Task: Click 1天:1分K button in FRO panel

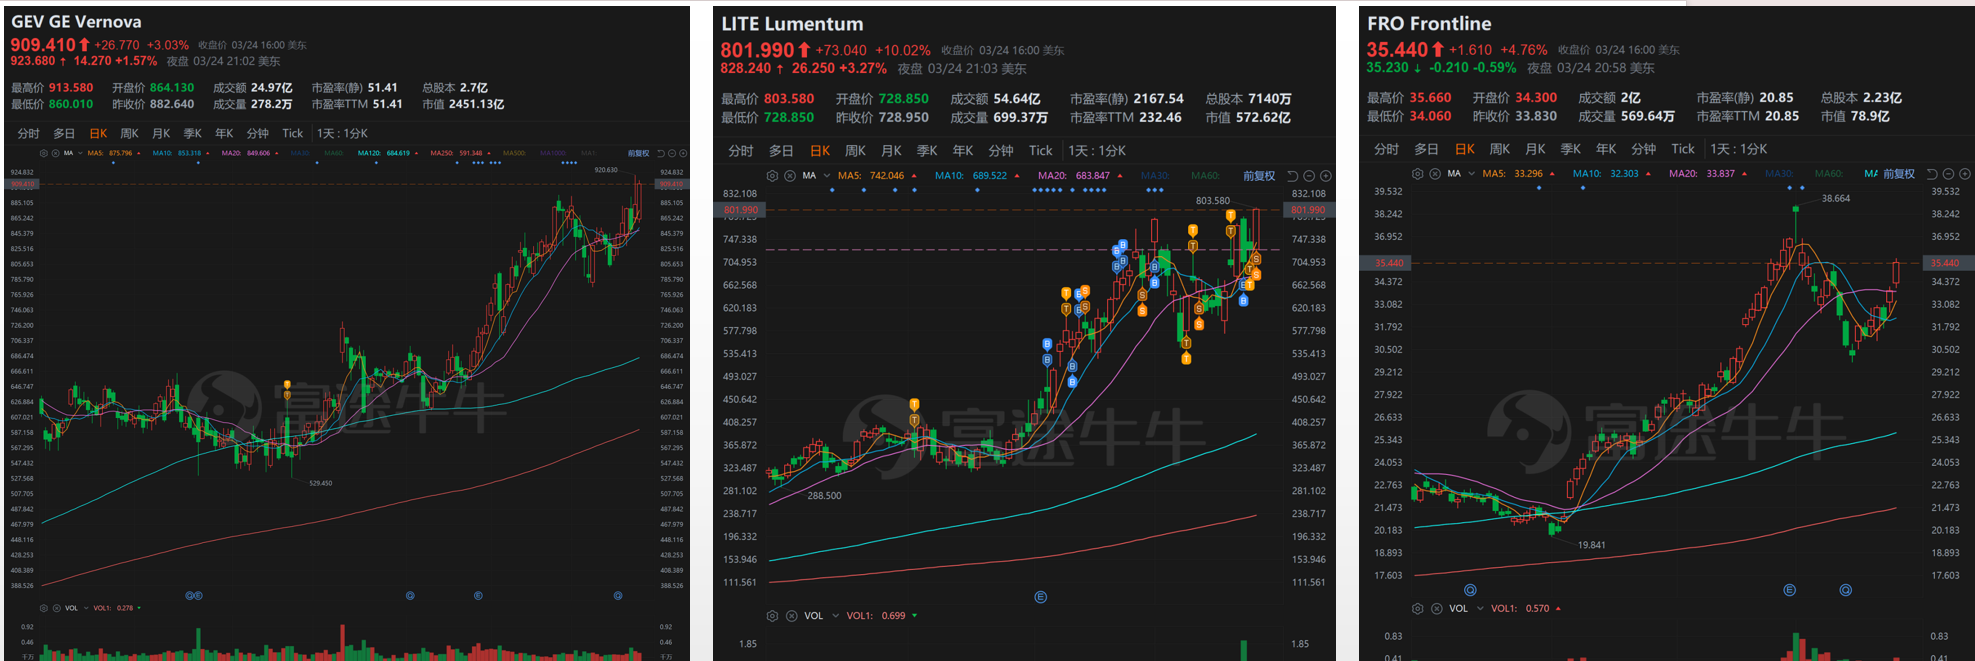Action: click(x=1739, y=148)
